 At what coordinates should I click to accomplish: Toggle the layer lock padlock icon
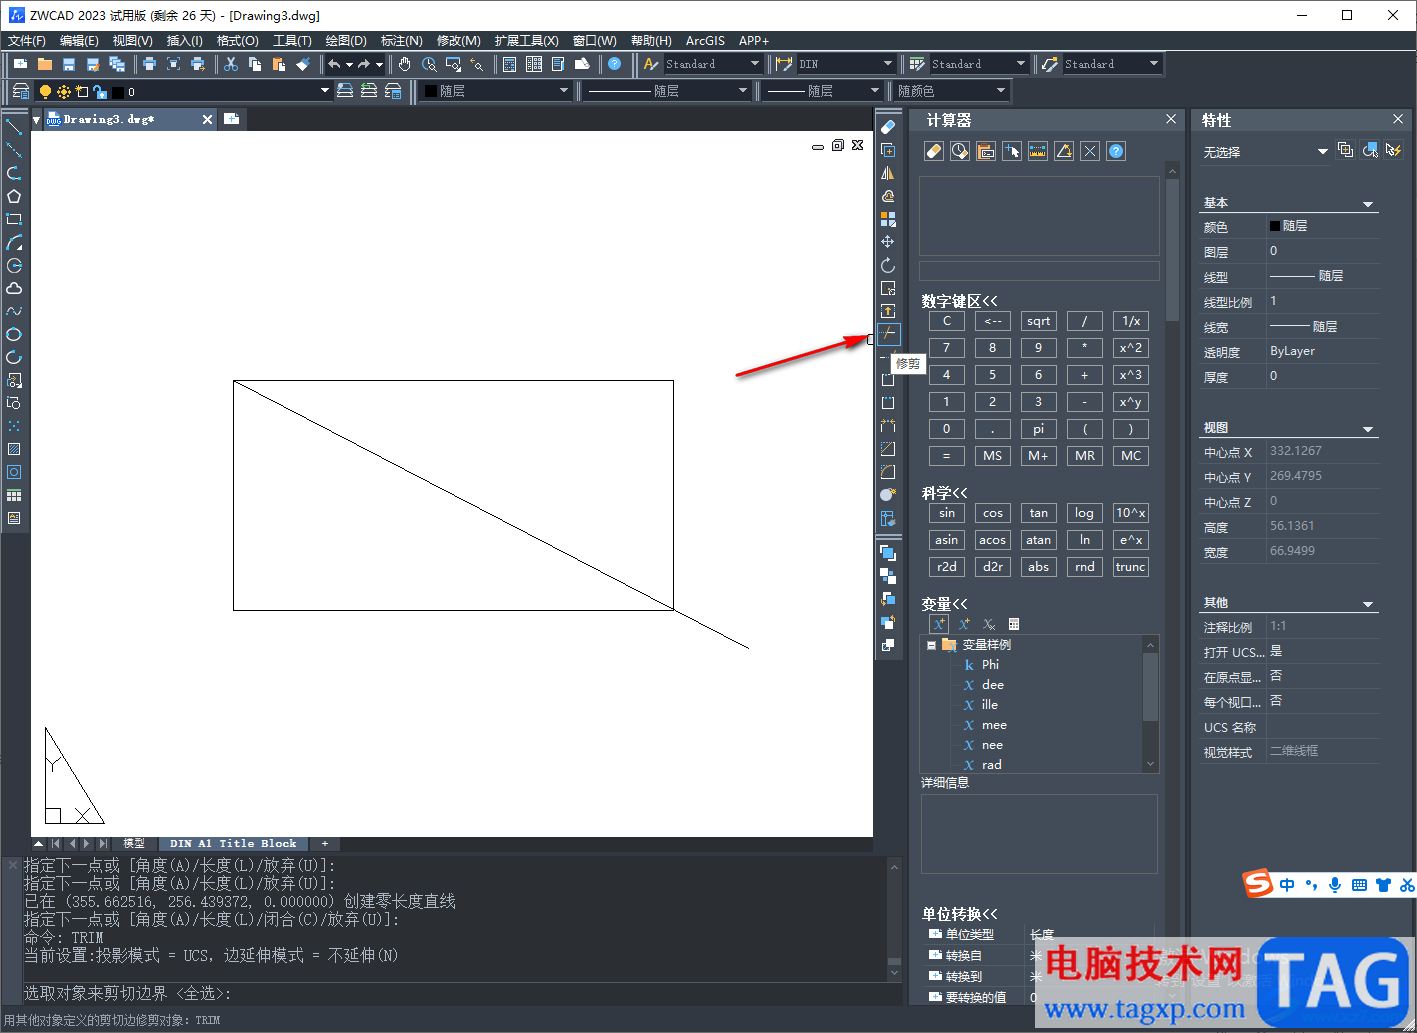point(100,91)
